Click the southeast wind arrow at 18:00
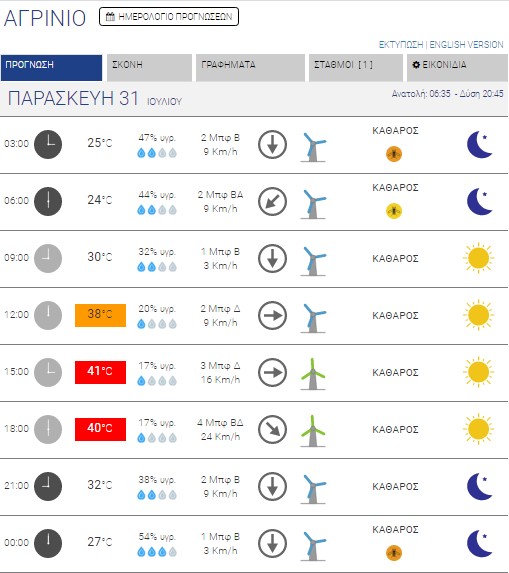The image size is (509, 573). (x=272, y=429)
